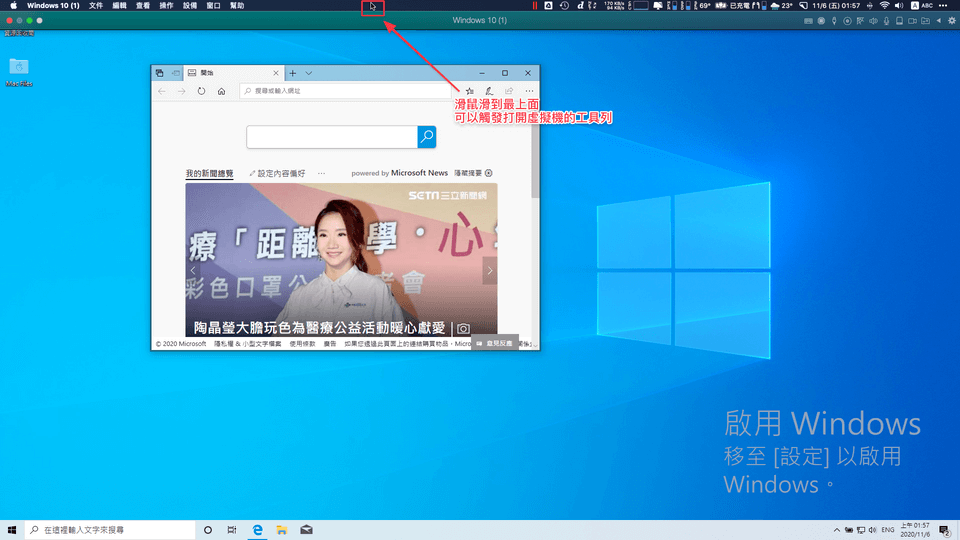Show the next news slide arrow
The height and width of the screenshot is (540, 960).
tap(490, 270)
